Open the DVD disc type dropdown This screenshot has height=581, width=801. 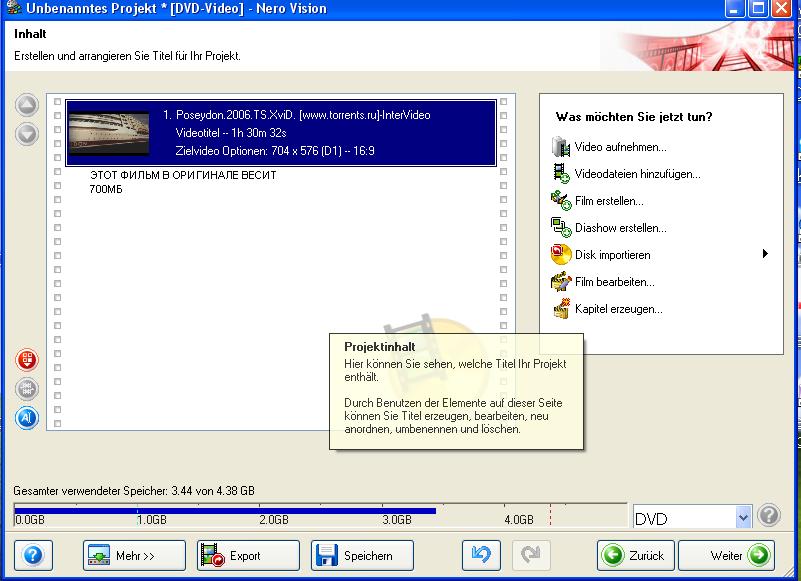click(742, 518)
